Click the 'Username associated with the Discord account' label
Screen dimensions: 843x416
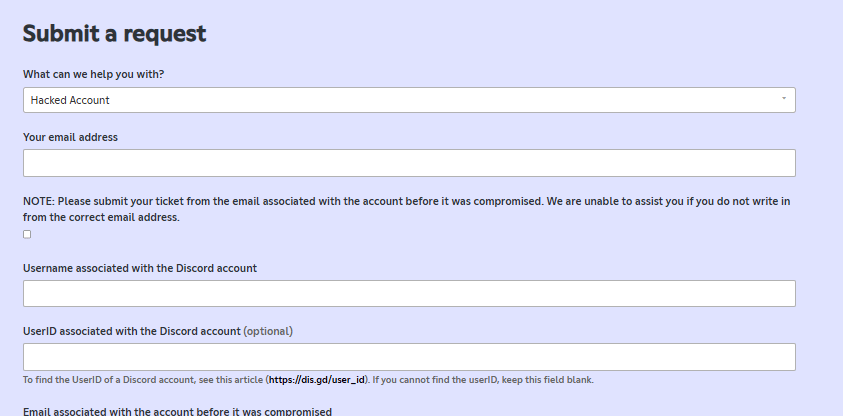pyautogui.click(x=140, y=267)
